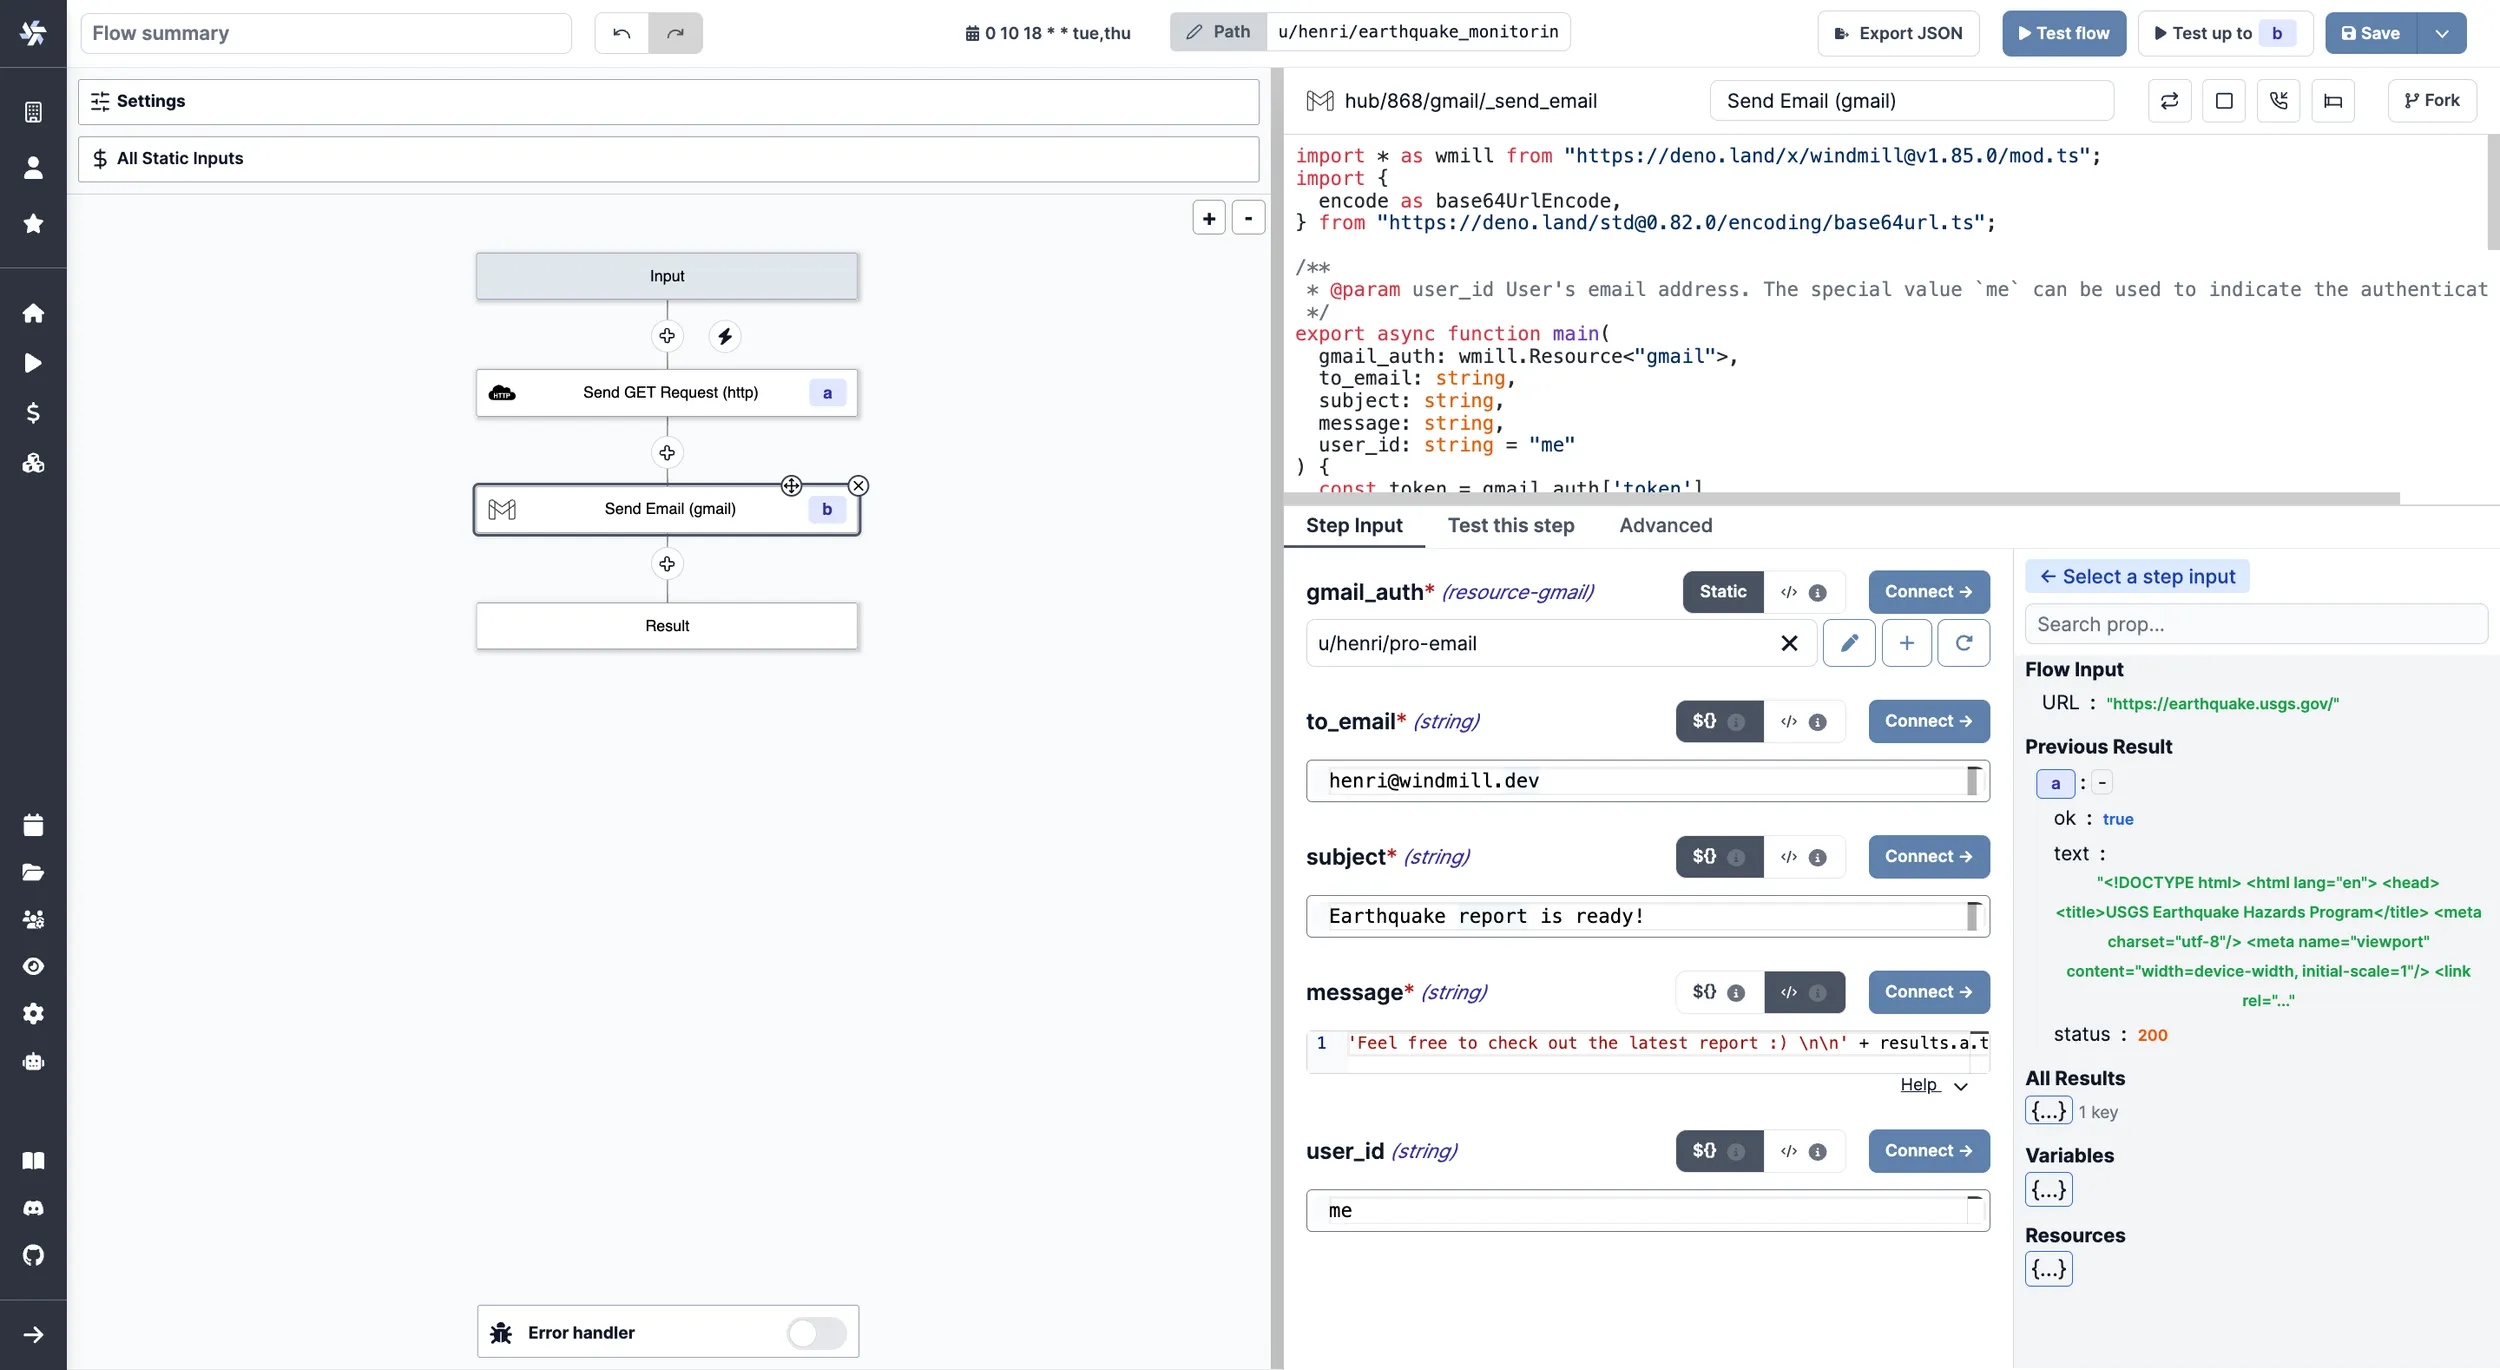Click the Search prop input field
Image resolution: width=2500 pixels, height=1370 pixels.
[x=2255, y=623]
